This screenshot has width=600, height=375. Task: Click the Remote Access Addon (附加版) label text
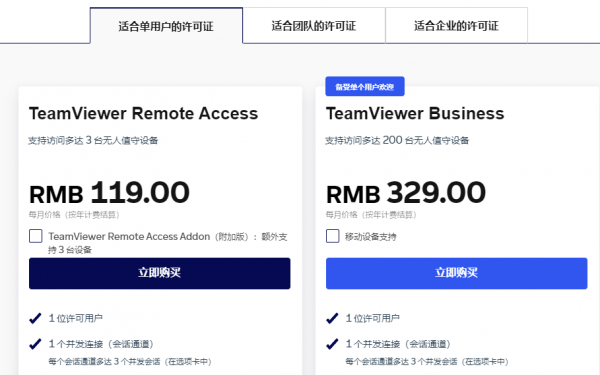coord(168,243)
